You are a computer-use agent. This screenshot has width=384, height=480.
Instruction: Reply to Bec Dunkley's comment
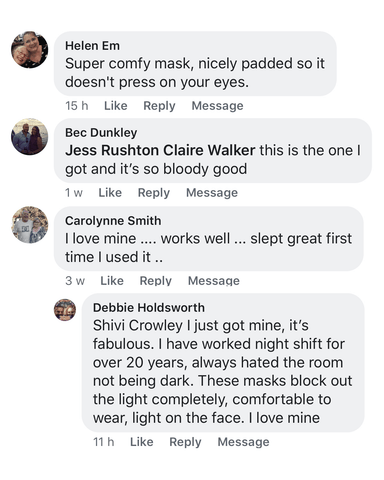click(x=154, y=193)
